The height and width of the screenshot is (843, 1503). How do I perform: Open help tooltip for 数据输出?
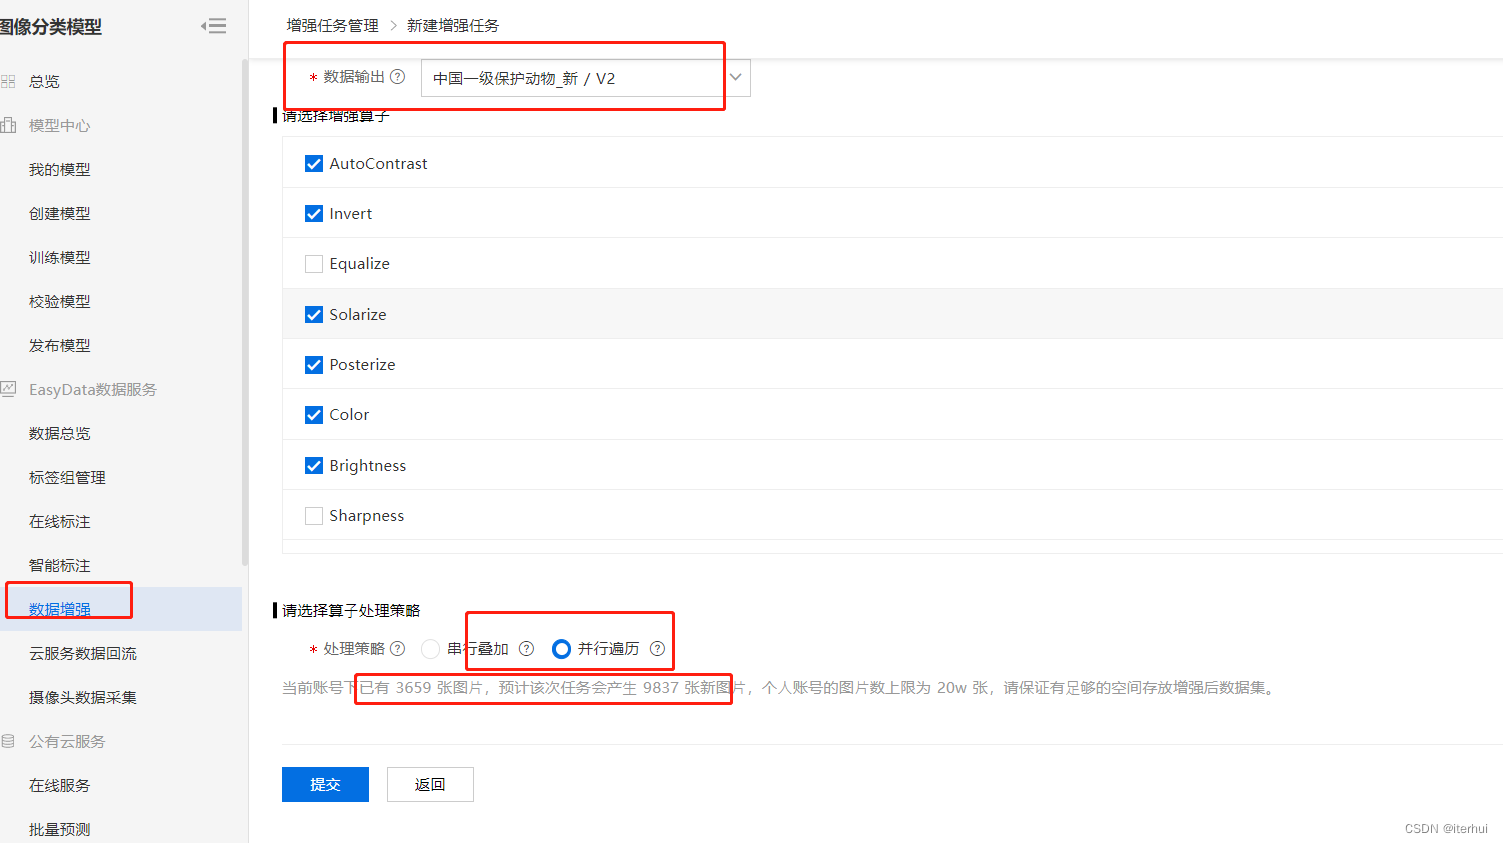397,77
